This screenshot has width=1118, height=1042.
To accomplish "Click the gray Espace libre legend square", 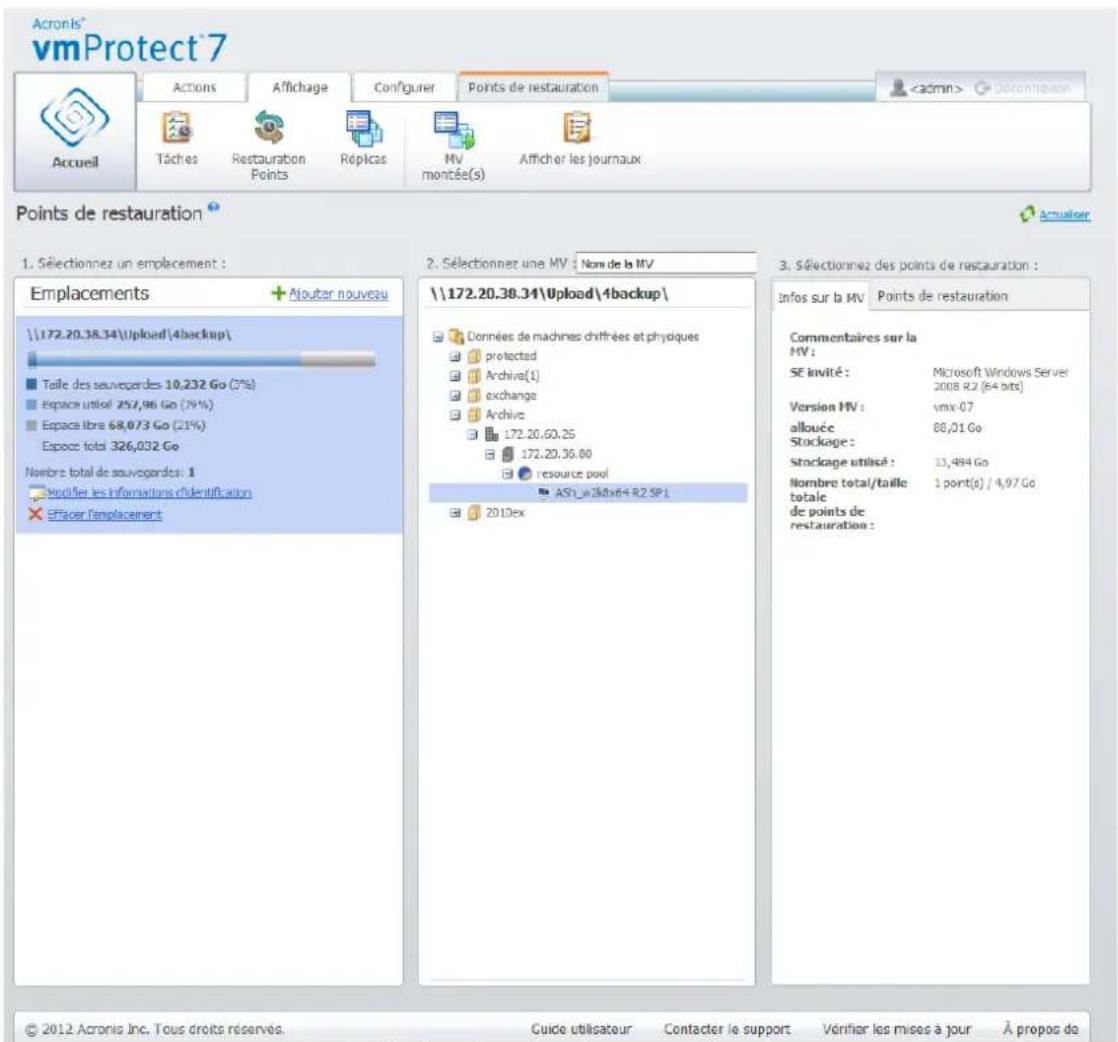I will [x=31, y=426].
